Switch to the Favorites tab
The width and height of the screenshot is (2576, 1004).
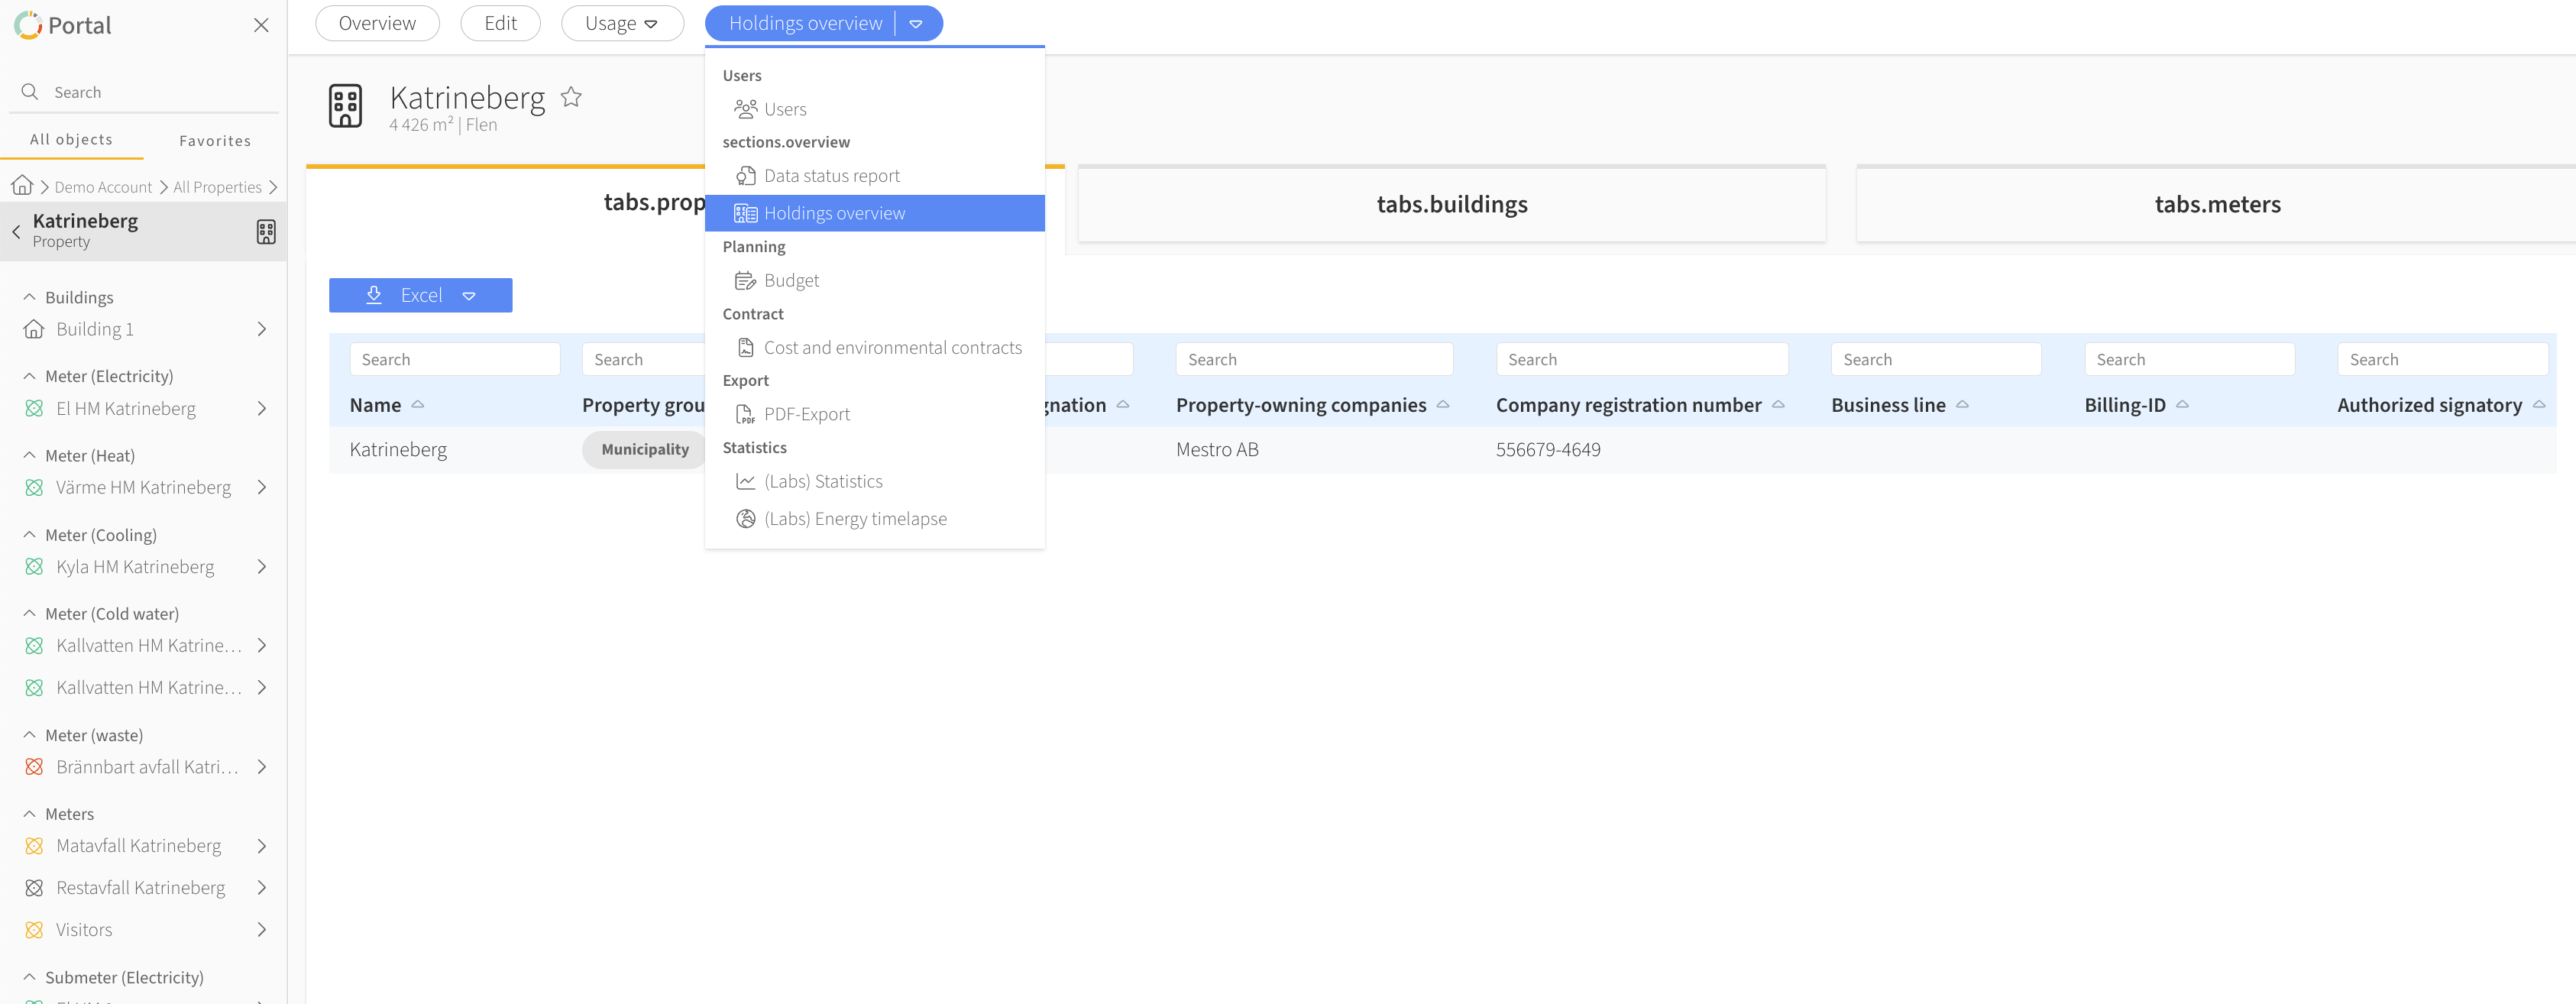[x=215, y=141]
